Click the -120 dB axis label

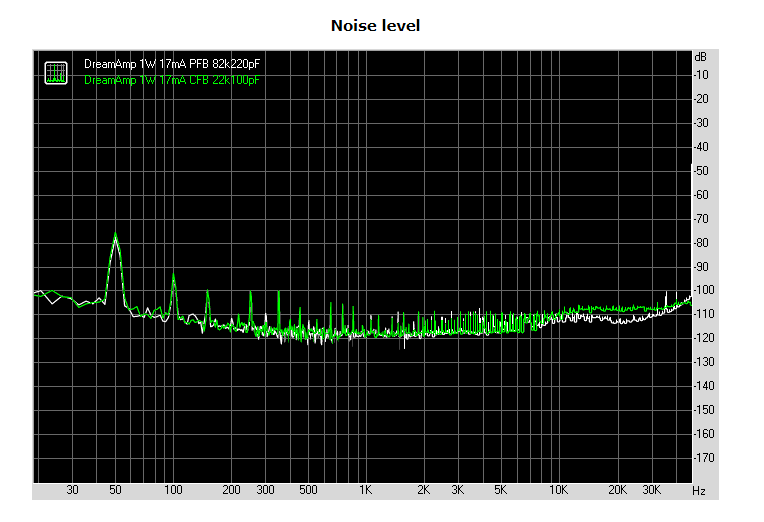click(704, 338)
